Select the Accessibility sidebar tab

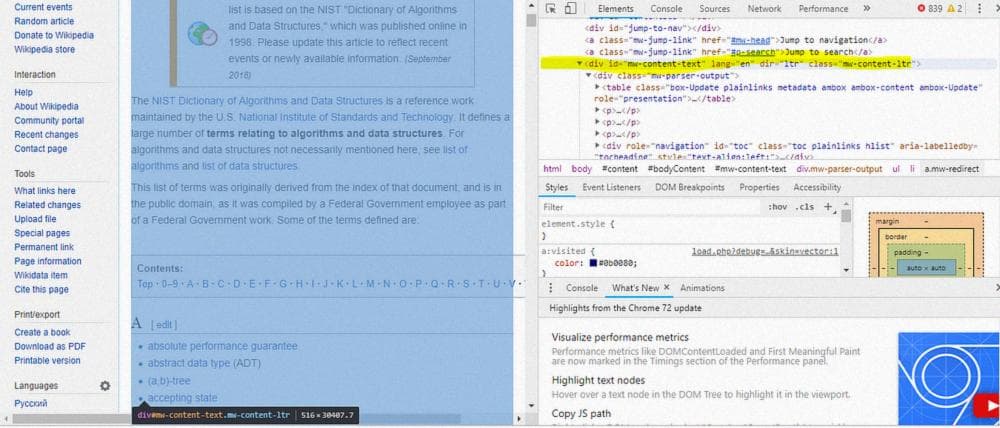(817, 188)
